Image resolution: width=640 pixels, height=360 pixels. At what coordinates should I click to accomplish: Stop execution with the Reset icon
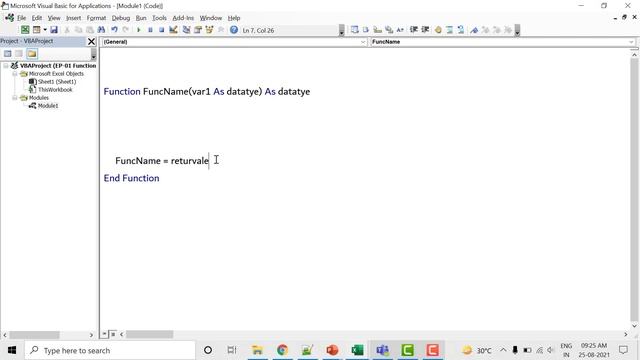(x=162, y=30)
